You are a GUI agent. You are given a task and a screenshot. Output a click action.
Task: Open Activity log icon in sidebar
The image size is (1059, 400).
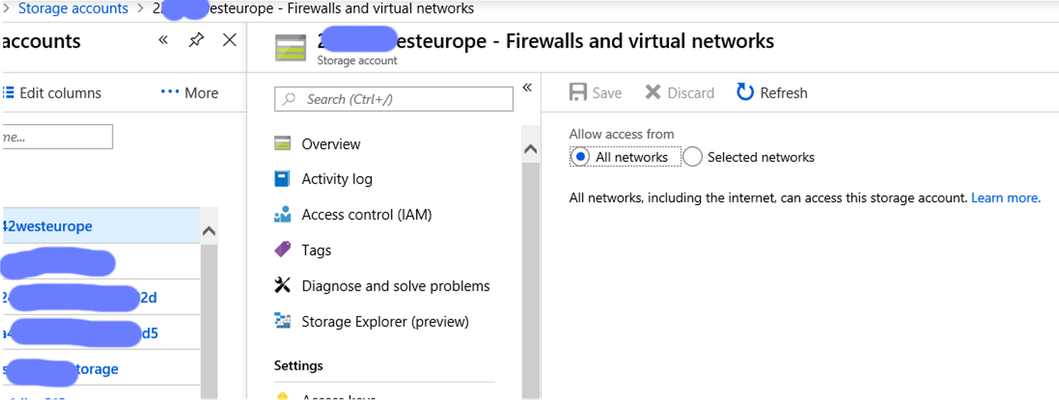[x=282, y=179]
